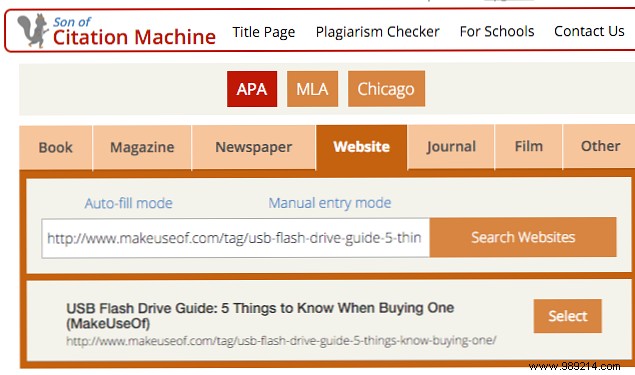Go to Plagiarism Checker page

point(377,32)
